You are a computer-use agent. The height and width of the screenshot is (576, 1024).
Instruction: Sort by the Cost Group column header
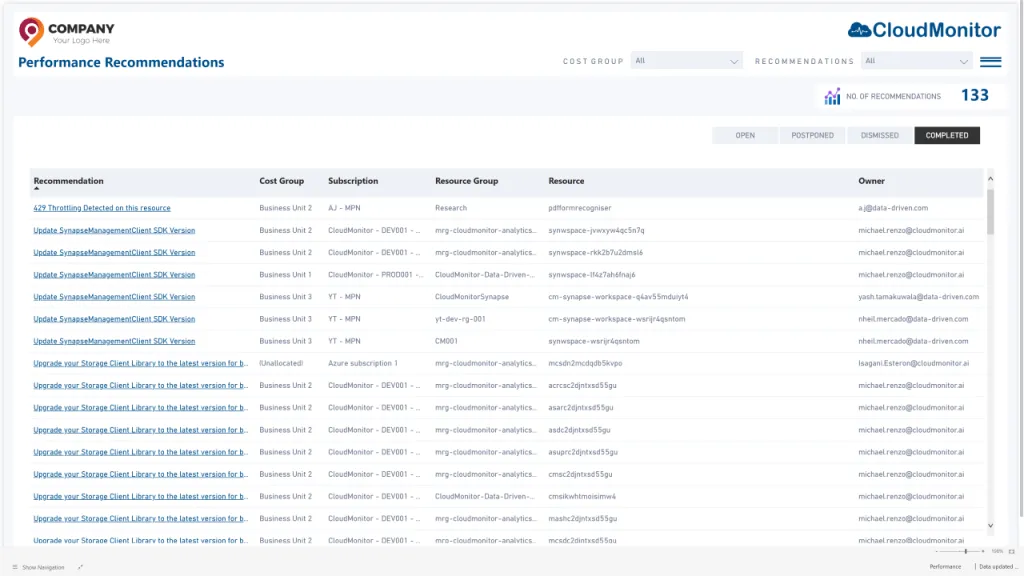pos(281,181)
